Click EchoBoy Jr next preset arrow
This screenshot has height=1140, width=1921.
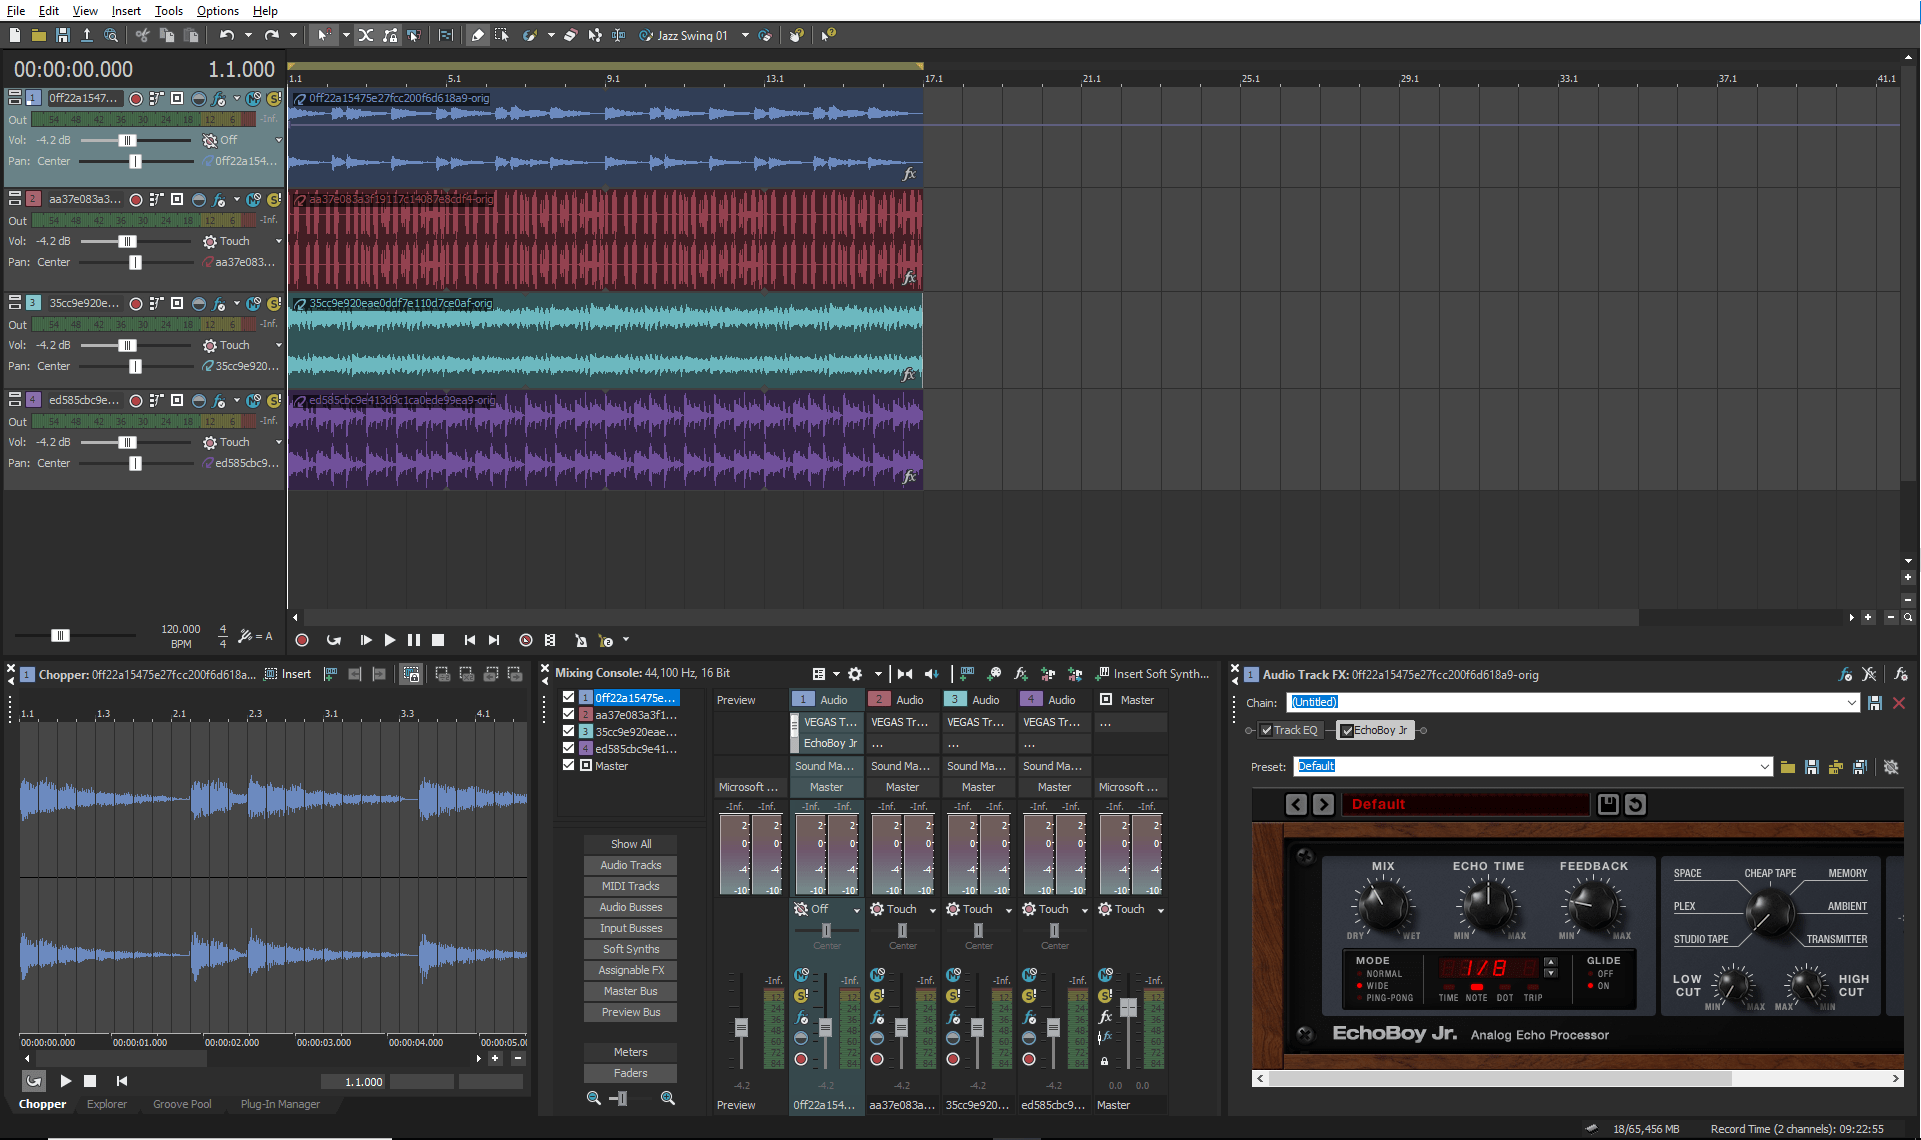(1323, 804)
